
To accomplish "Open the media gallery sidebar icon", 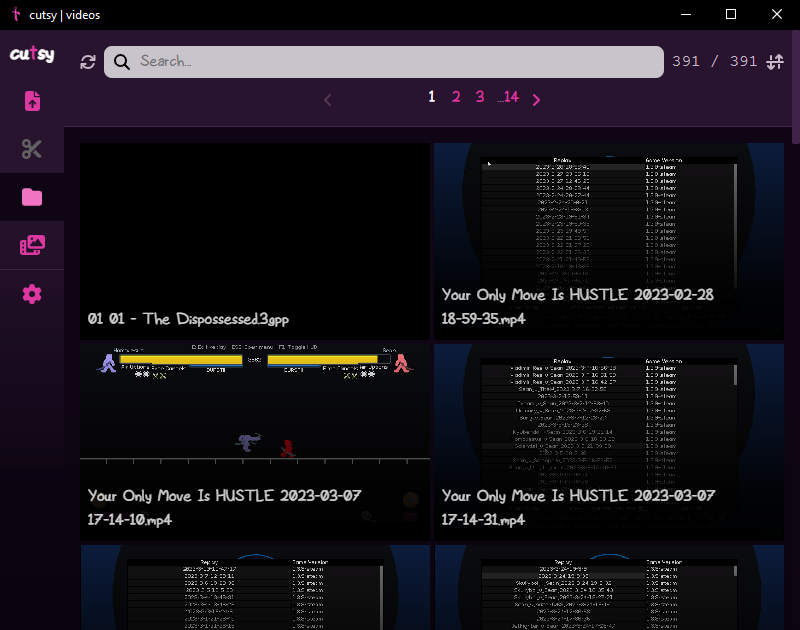I will point(32,245).
